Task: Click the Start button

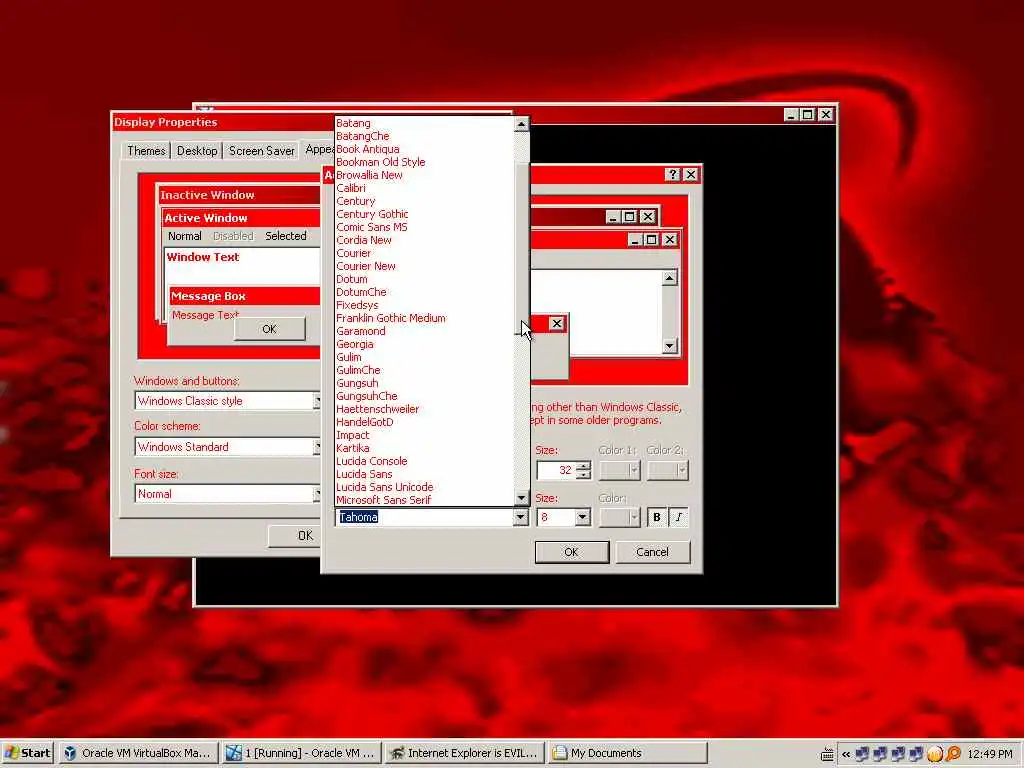Action: (x=27, y=753)
